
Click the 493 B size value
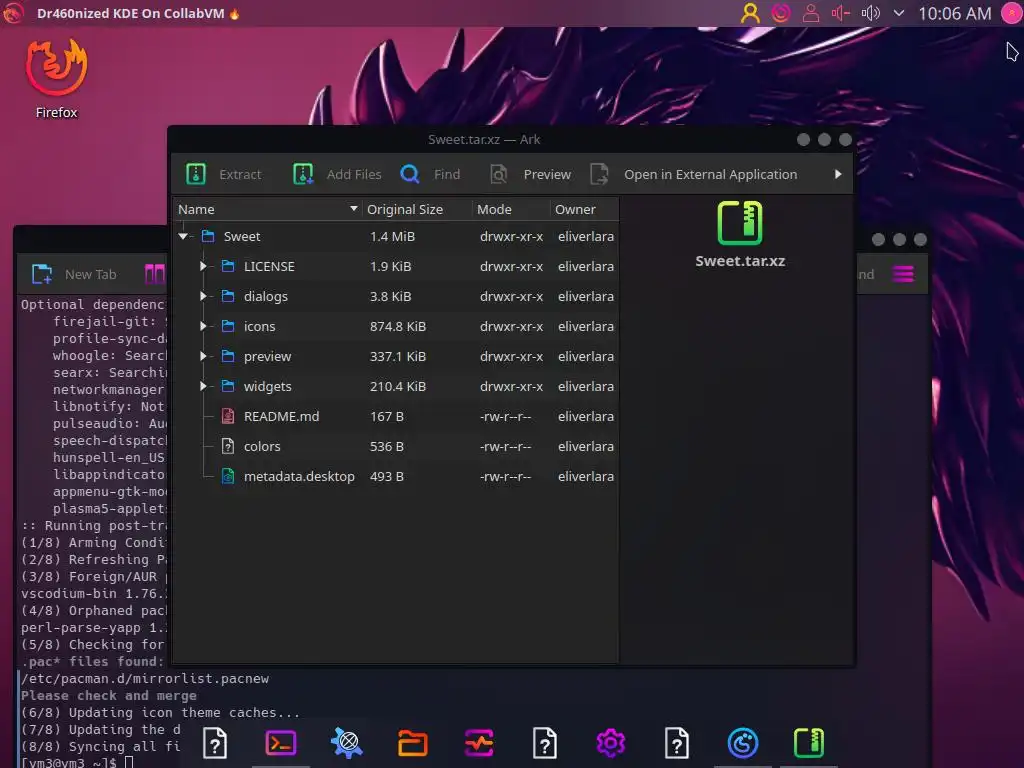click(387, 477)
